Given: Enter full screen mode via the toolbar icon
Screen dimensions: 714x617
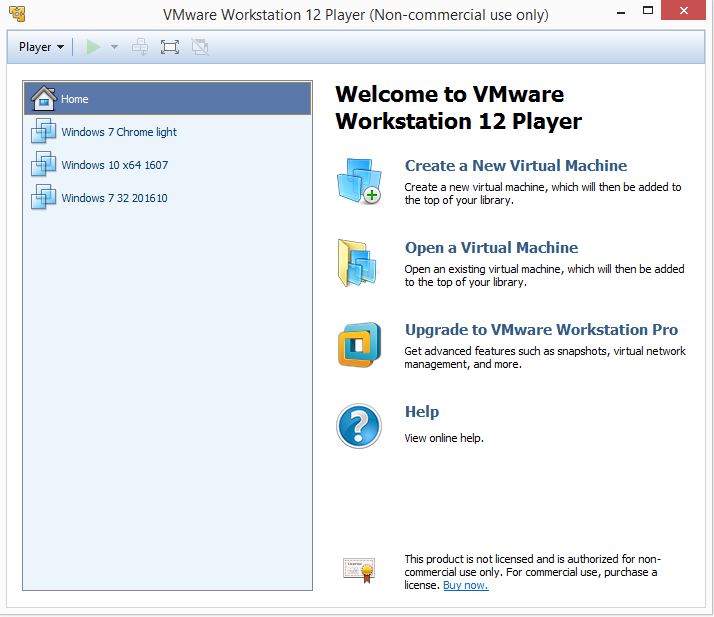Looking at the screenshot, I should 170,47.
